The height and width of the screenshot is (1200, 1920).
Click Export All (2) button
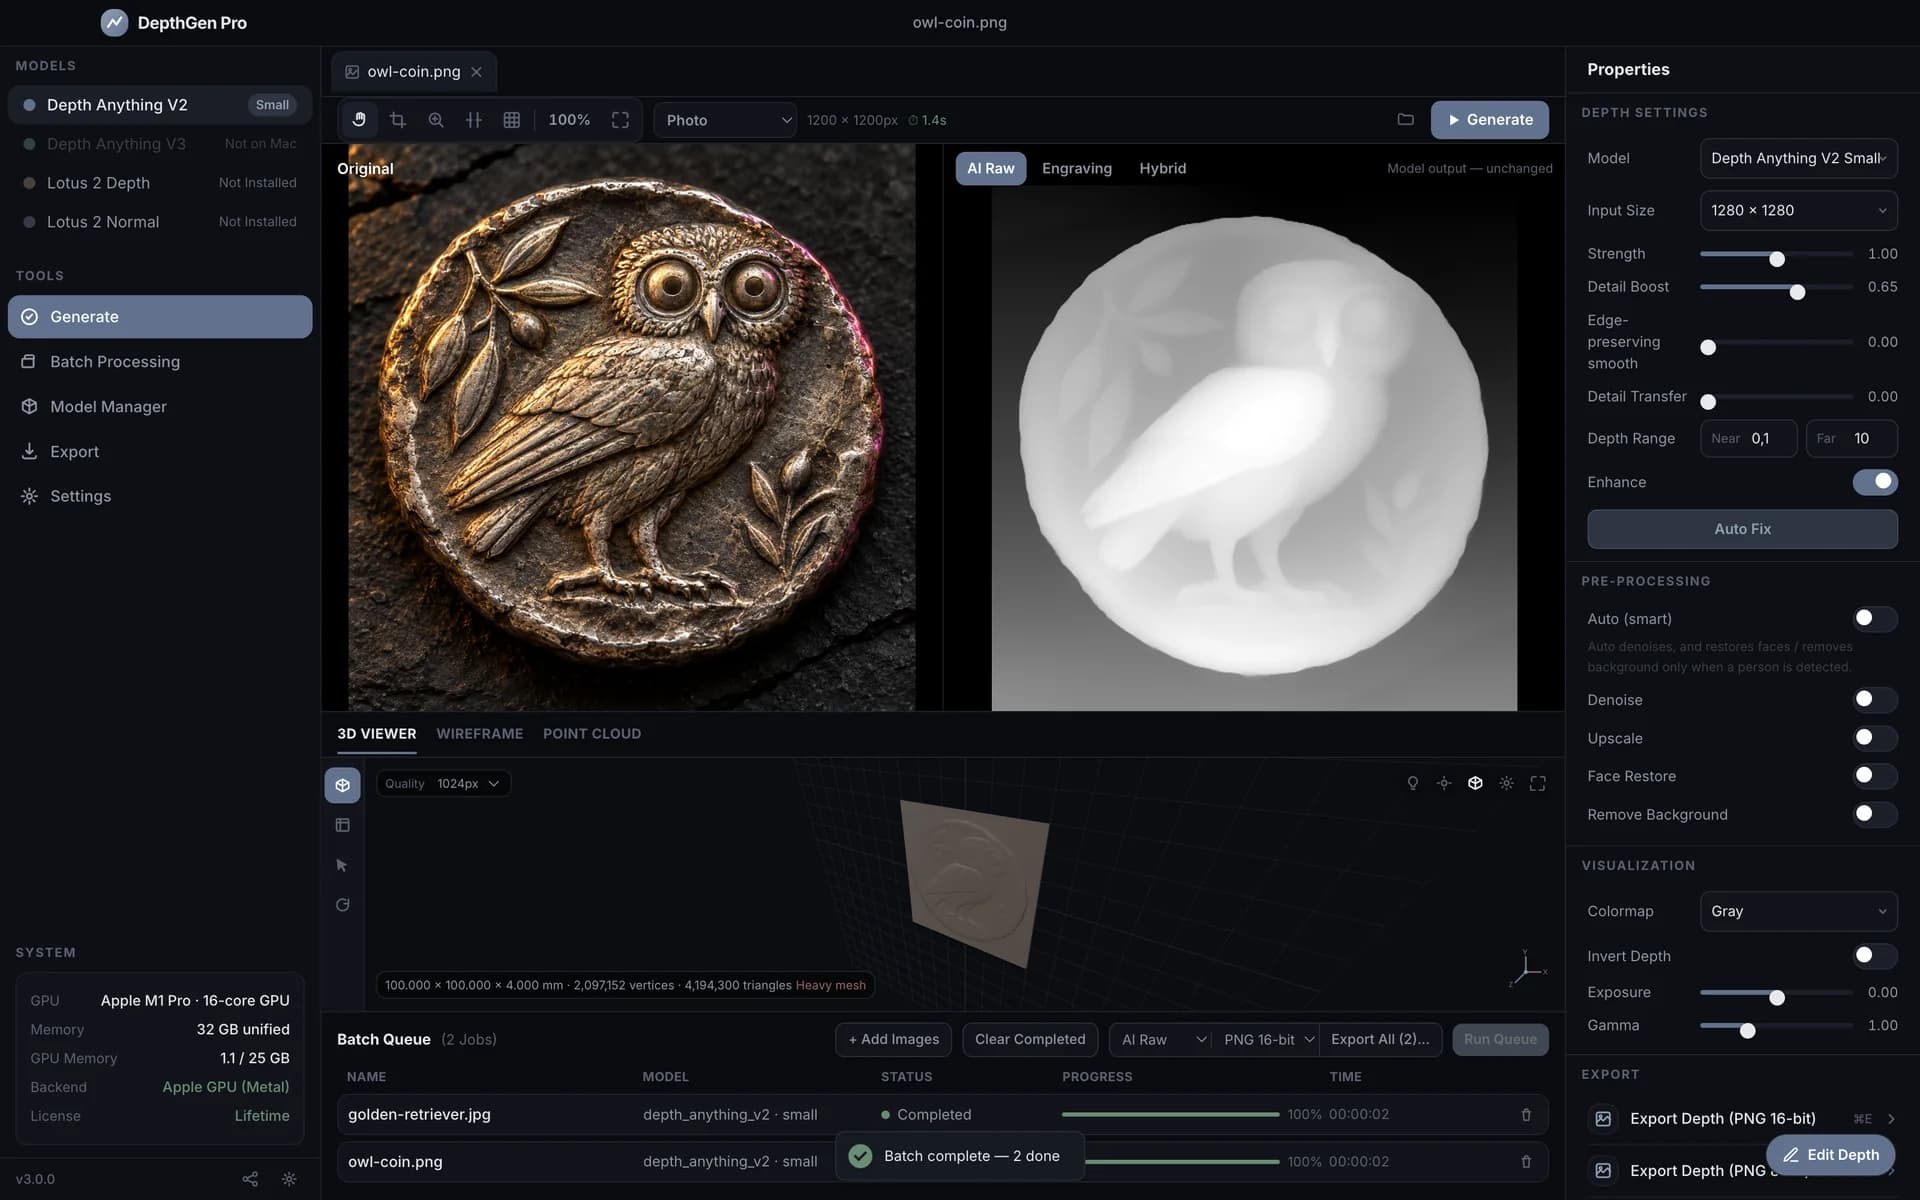(1380, 1040)
